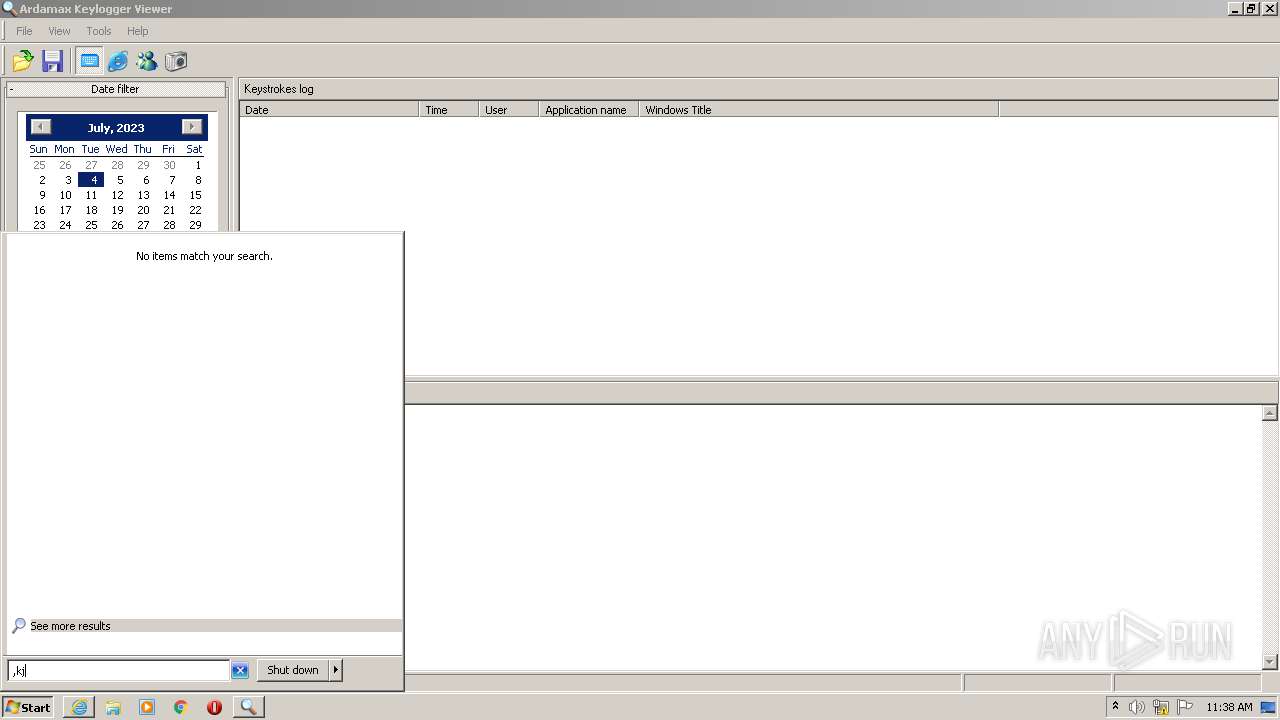Show screenshots log via camera icon
Viewport: 1280px width, 720px height.
(176, 61)
